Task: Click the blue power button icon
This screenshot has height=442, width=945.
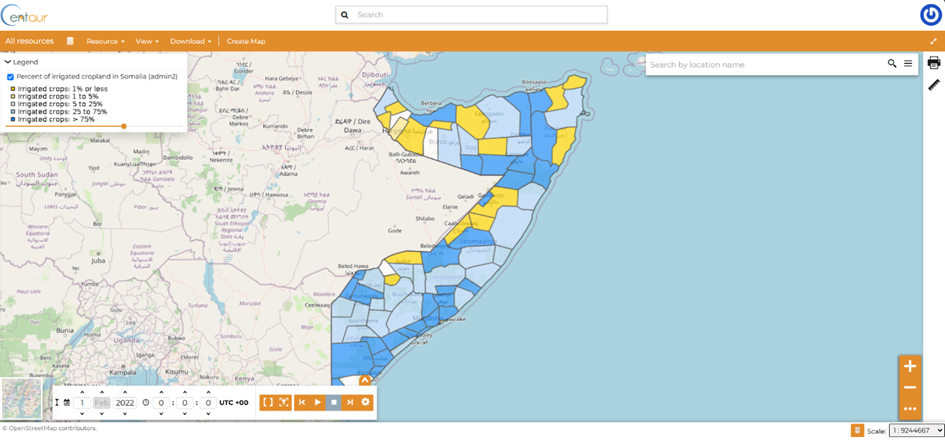Action: click(930, 15)
